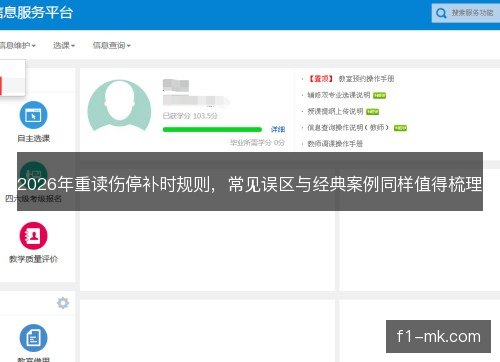Open the 授课提纲上传说明 notice

(x=335, y=111)
